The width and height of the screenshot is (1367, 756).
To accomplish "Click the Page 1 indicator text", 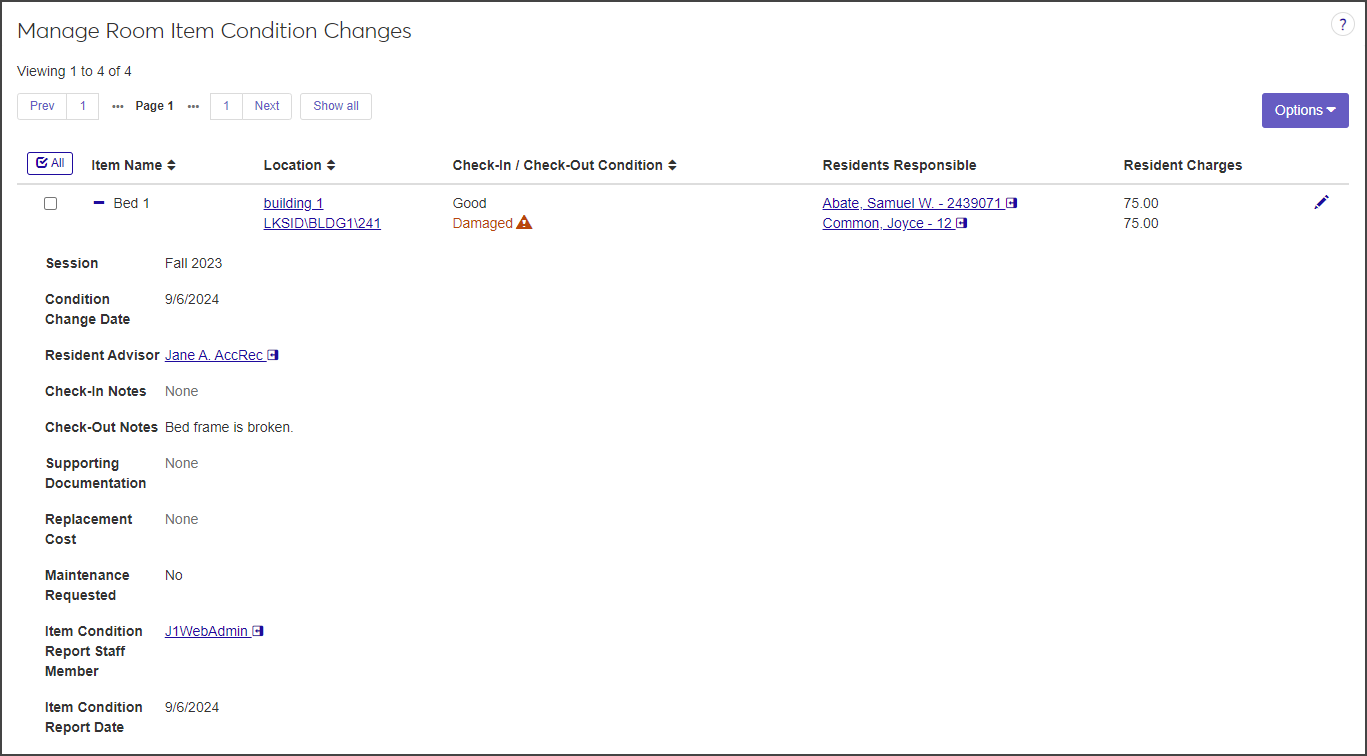I will click(x=155, y=106).
